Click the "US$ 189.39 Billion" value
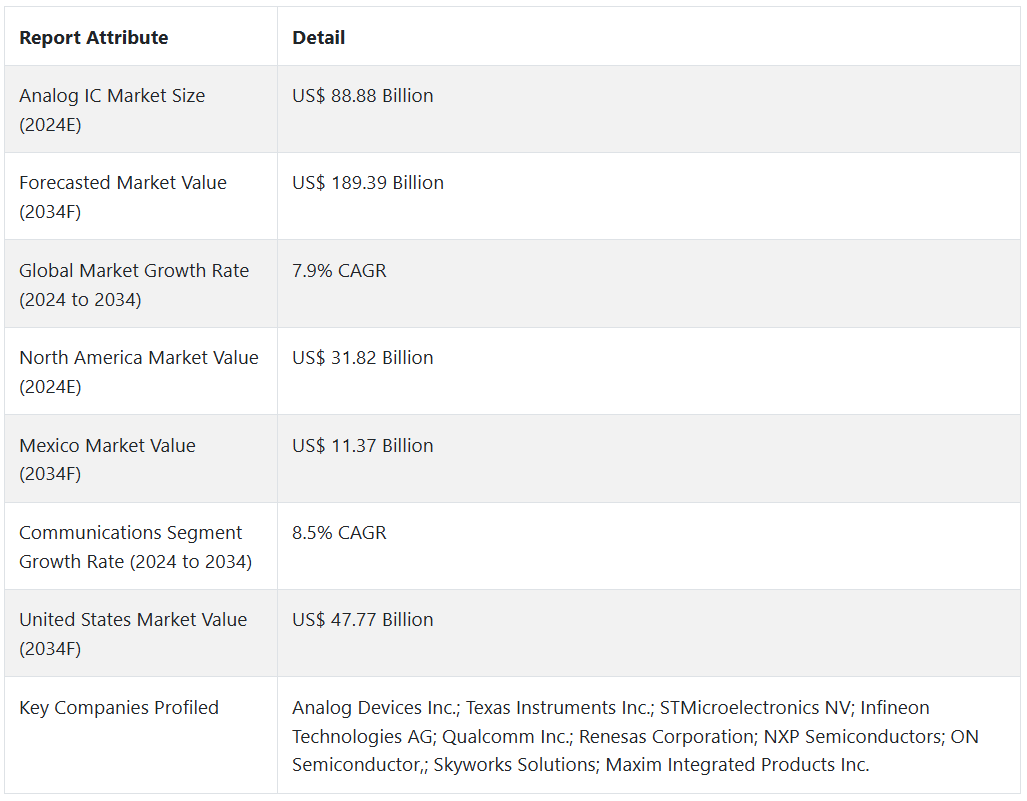This screenshot has width=1027, height=801. click(368, 183)
